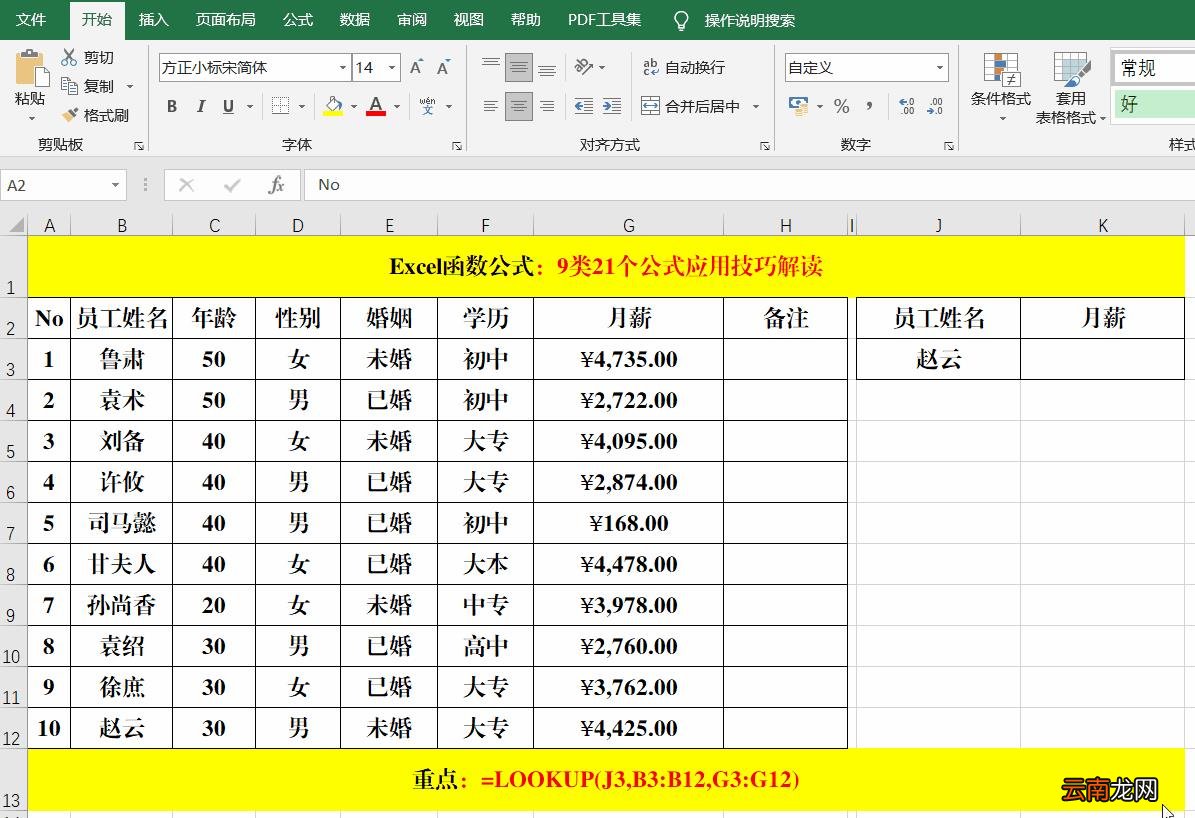The image size is (1195, 818).
Task: Open font settings dialog launcher
Action: point(457,146)
